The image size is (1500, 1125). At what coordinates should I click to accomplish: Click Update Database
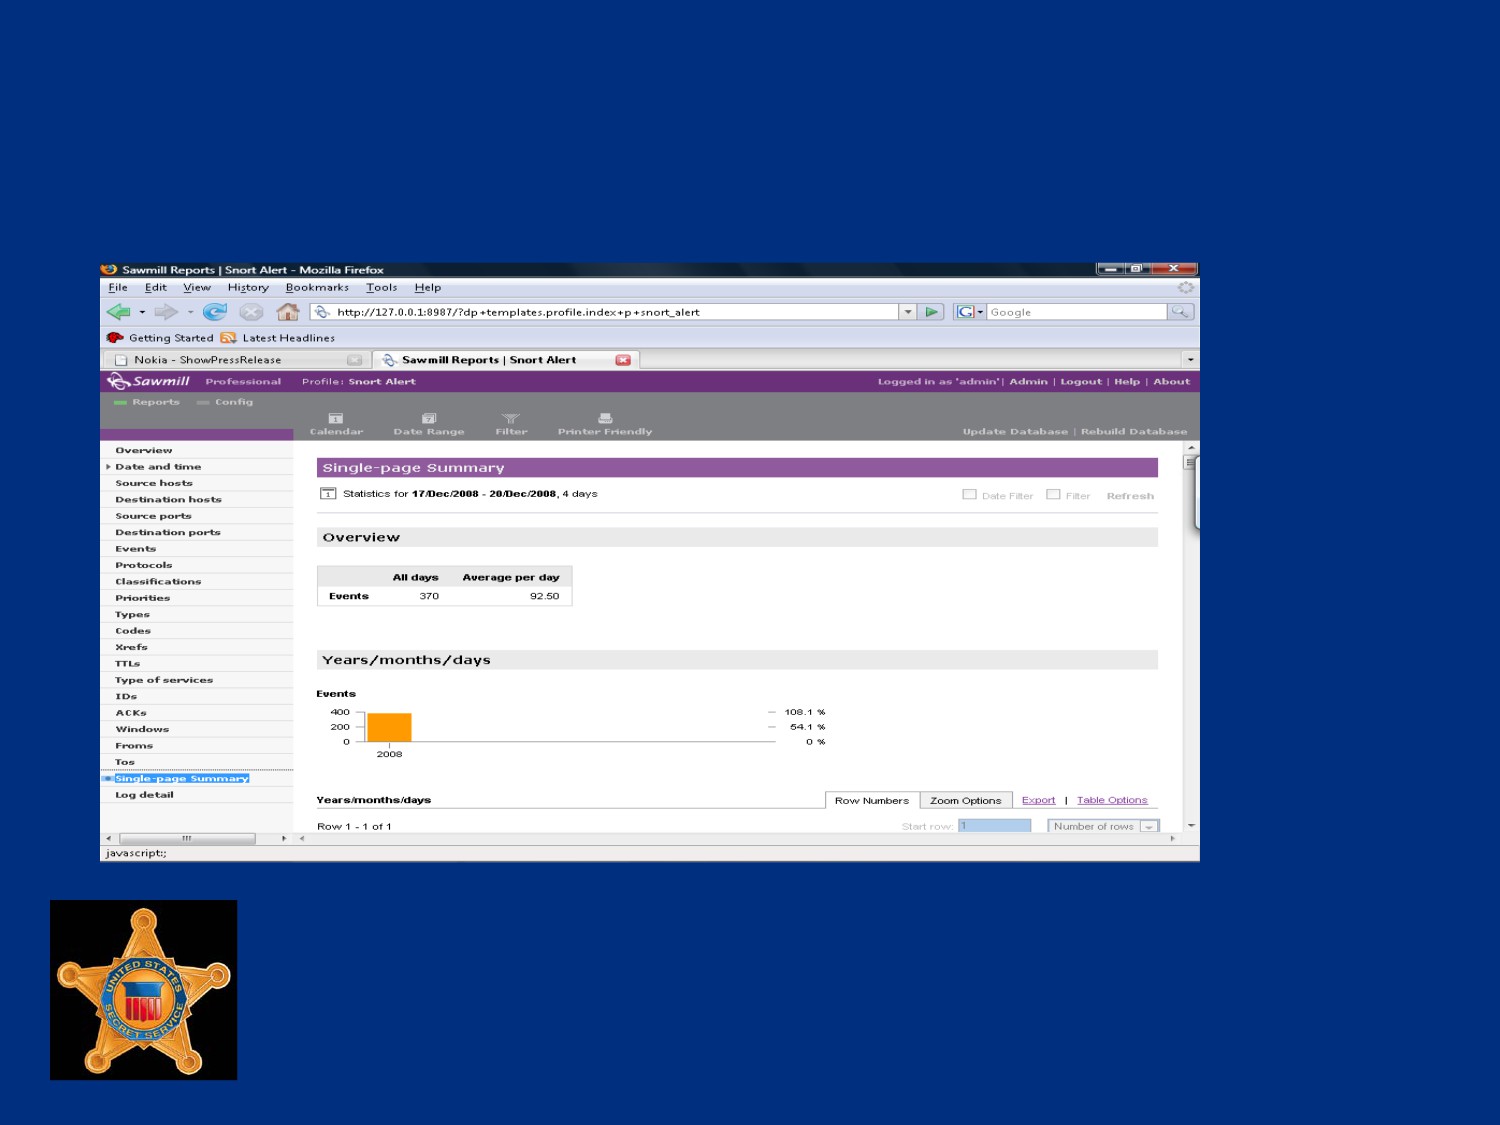[x=1015, y=432]
